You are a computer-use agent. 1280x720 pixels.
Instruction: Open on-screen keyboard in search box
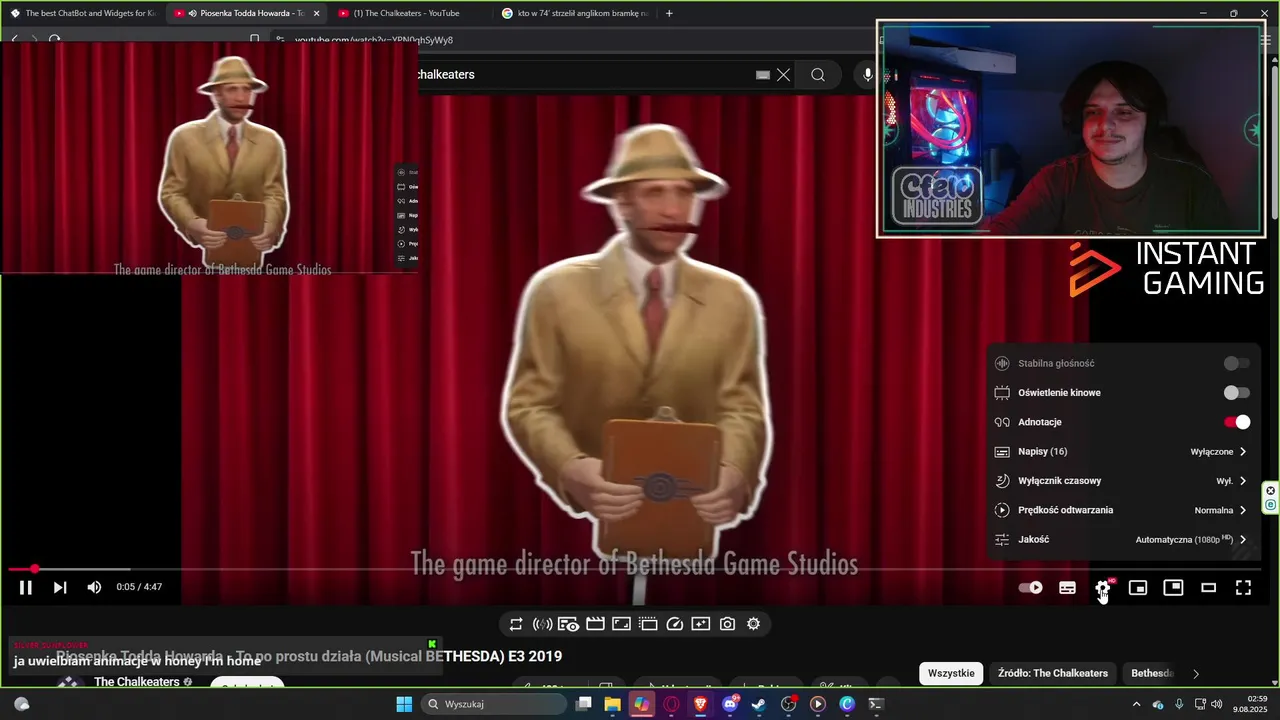(x=763, y=75)
